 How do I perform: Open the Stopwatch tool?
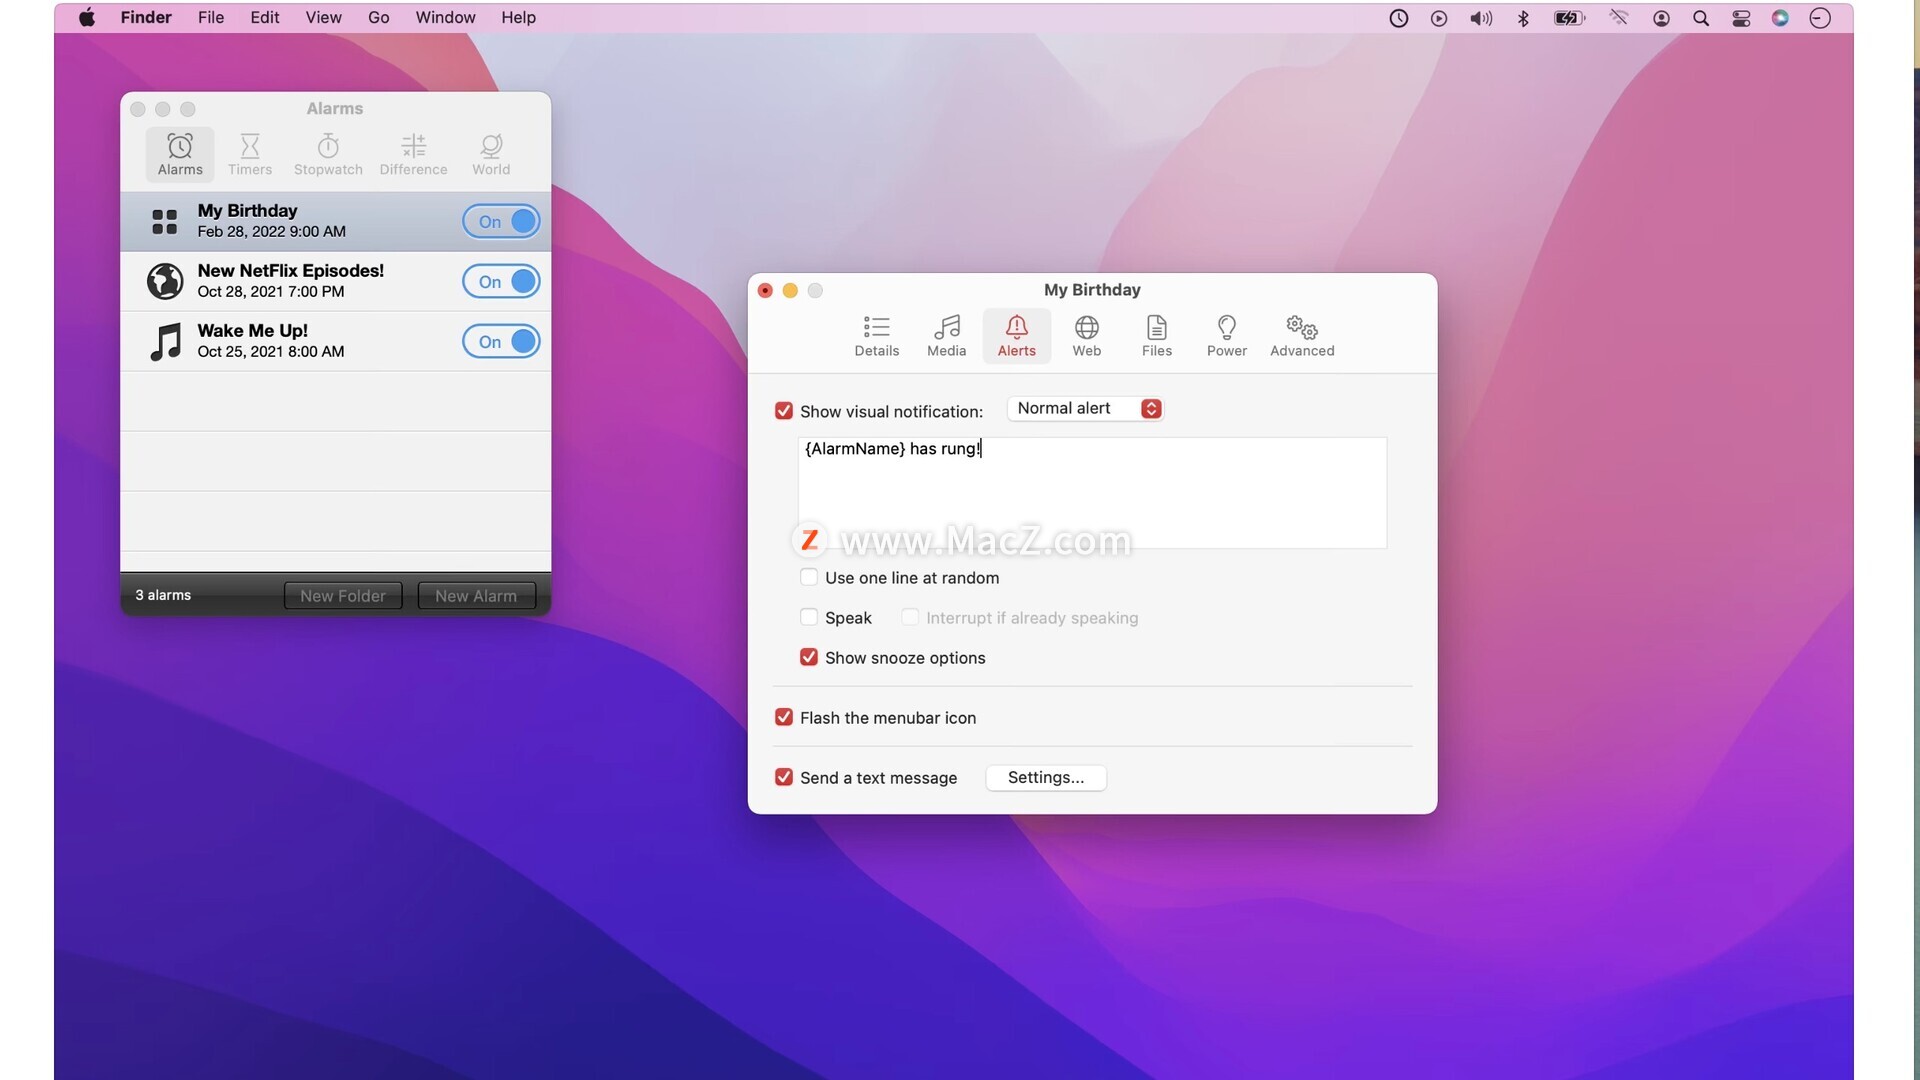(328, 154)
